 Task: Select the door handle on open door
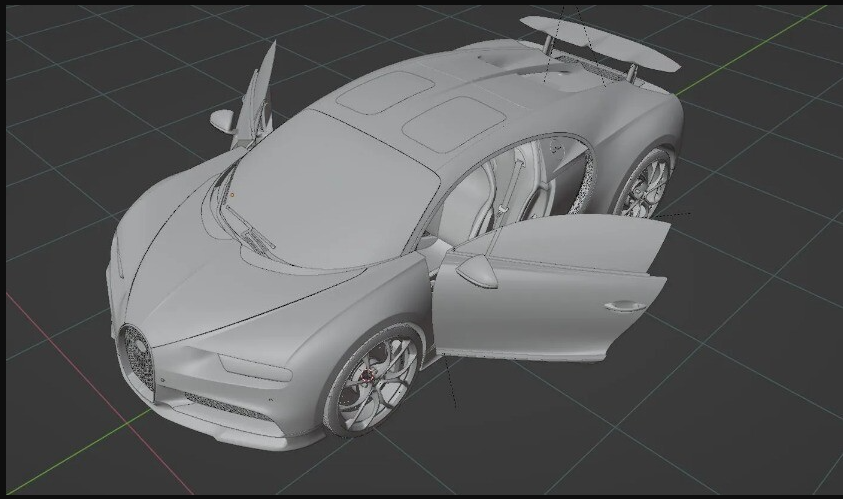coord(625,306)
